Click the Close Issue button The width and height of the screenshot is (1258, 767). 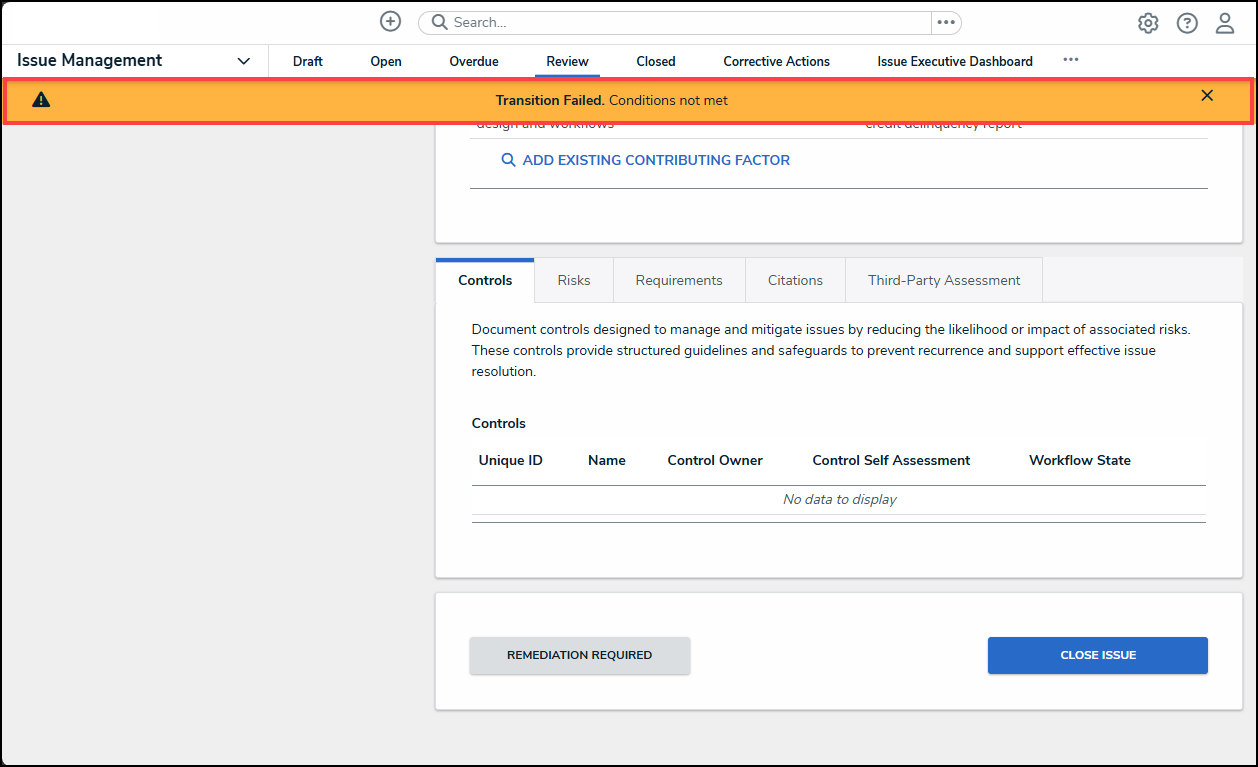pyautogui.click(x=1097, y=655)
